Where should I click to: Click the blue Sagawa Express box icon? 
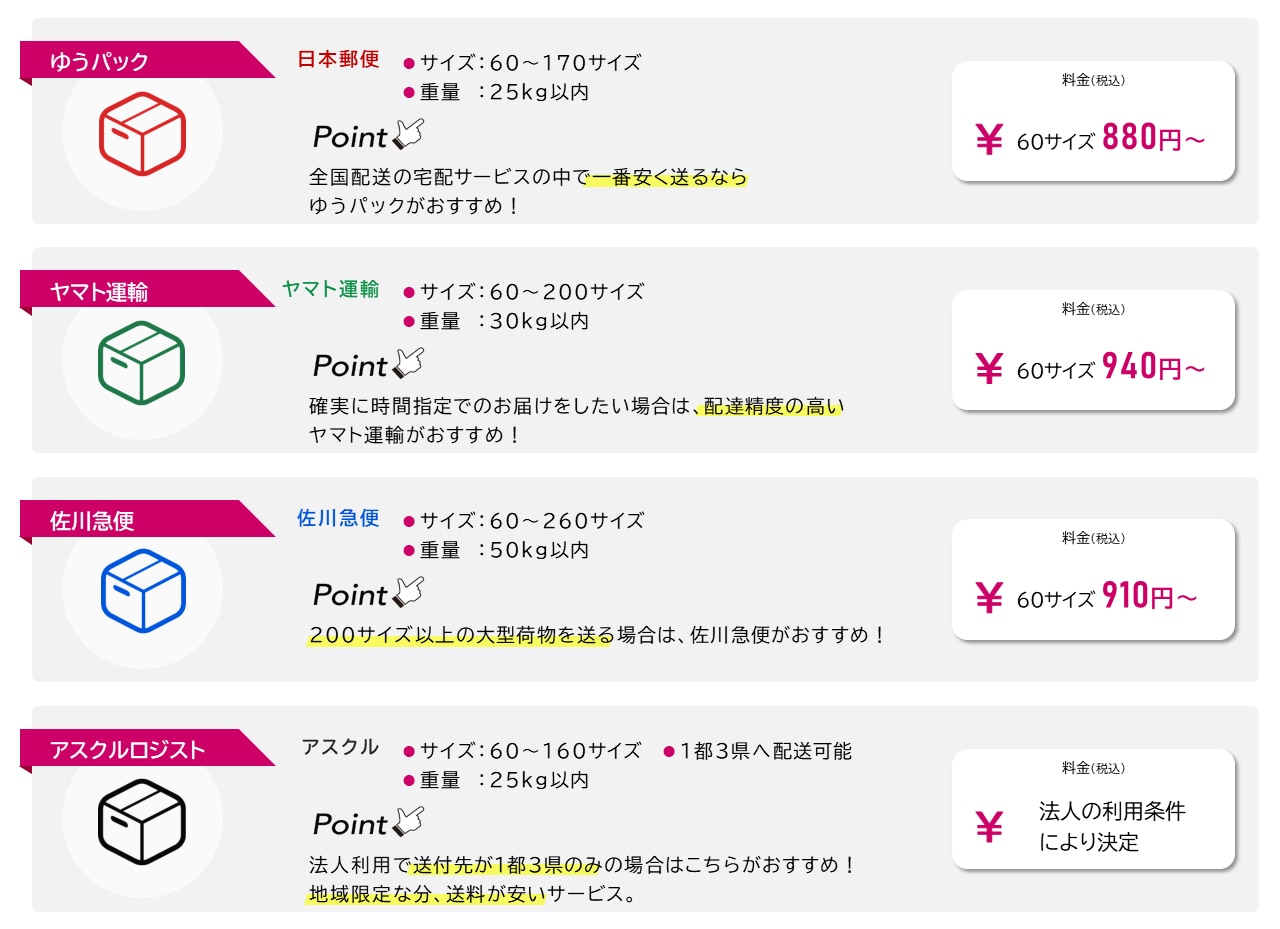click(x=142, y=592)
